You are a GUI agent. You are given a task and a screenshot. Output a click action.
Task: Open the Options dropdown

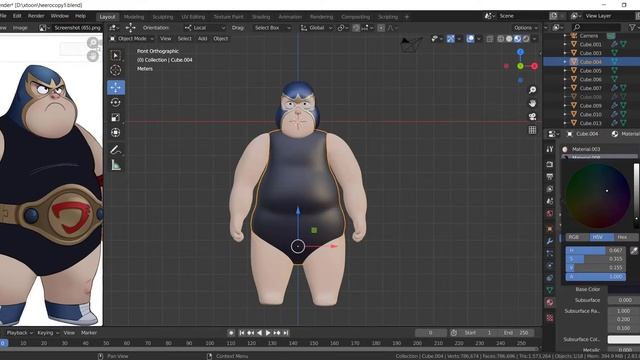coord(526,28)
